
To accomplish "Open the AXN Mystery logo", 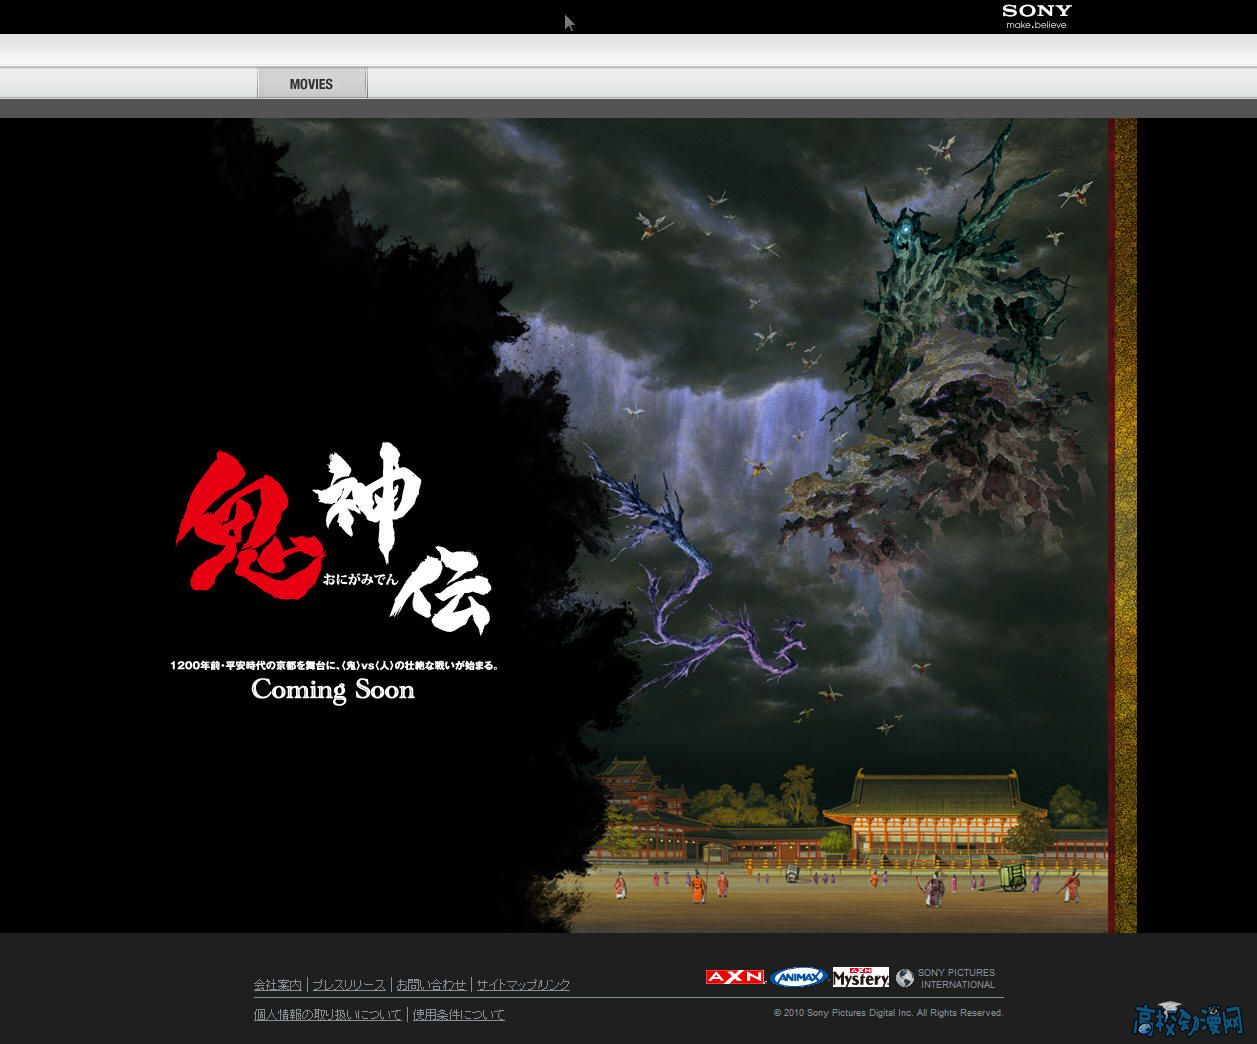I will pos(861,977).
